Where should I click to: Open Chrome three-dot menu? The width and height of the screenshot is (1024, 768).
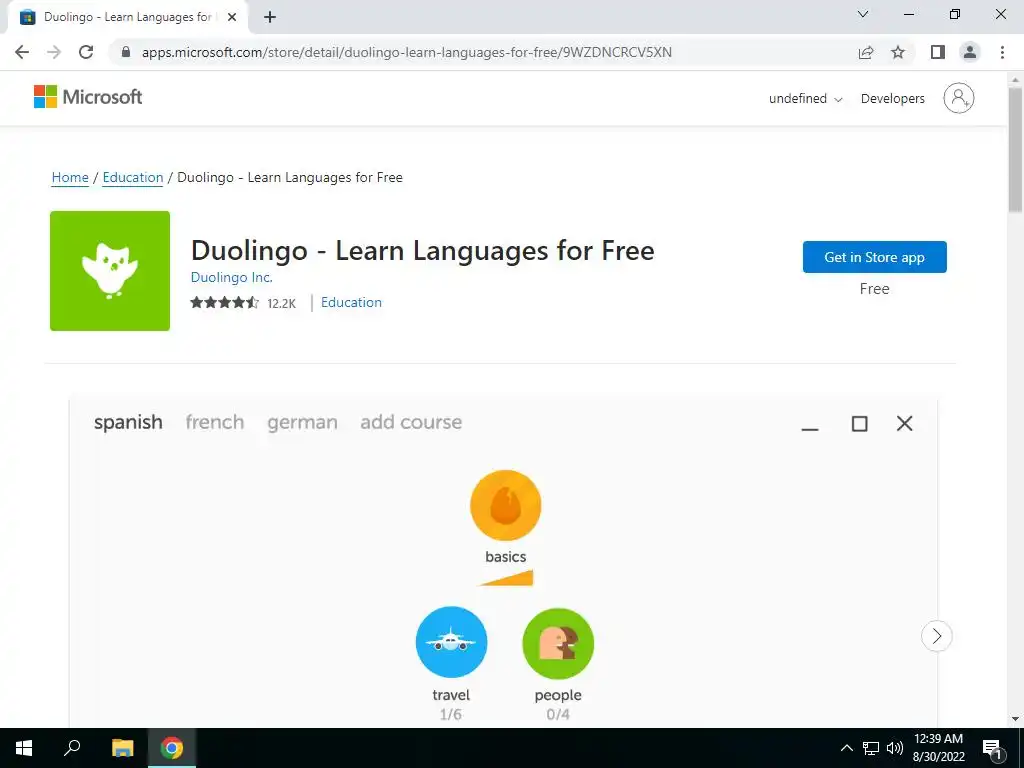pyautogui.click(x=1002, y=52)
